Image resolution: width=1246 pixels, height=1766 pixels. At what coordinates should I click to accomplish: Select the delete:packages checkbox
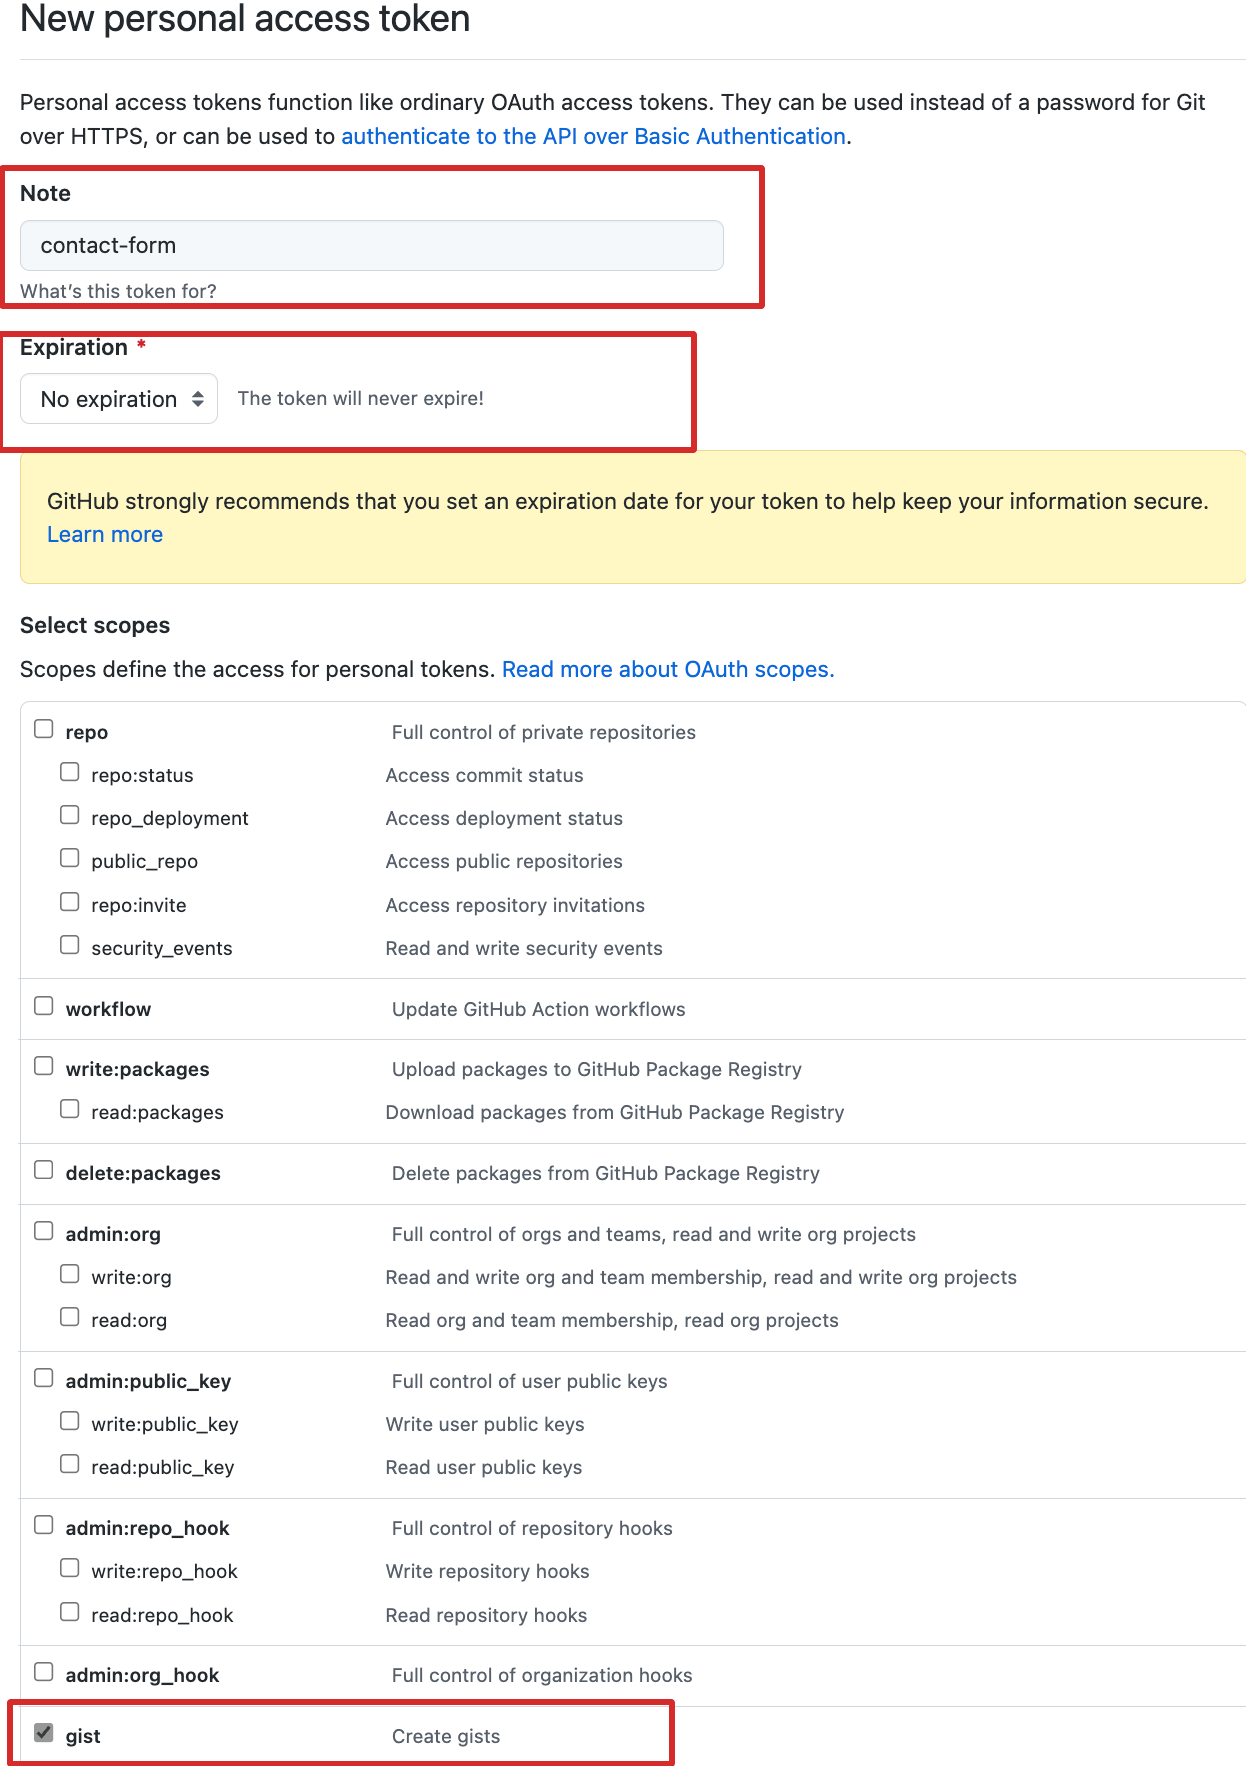44,1170
